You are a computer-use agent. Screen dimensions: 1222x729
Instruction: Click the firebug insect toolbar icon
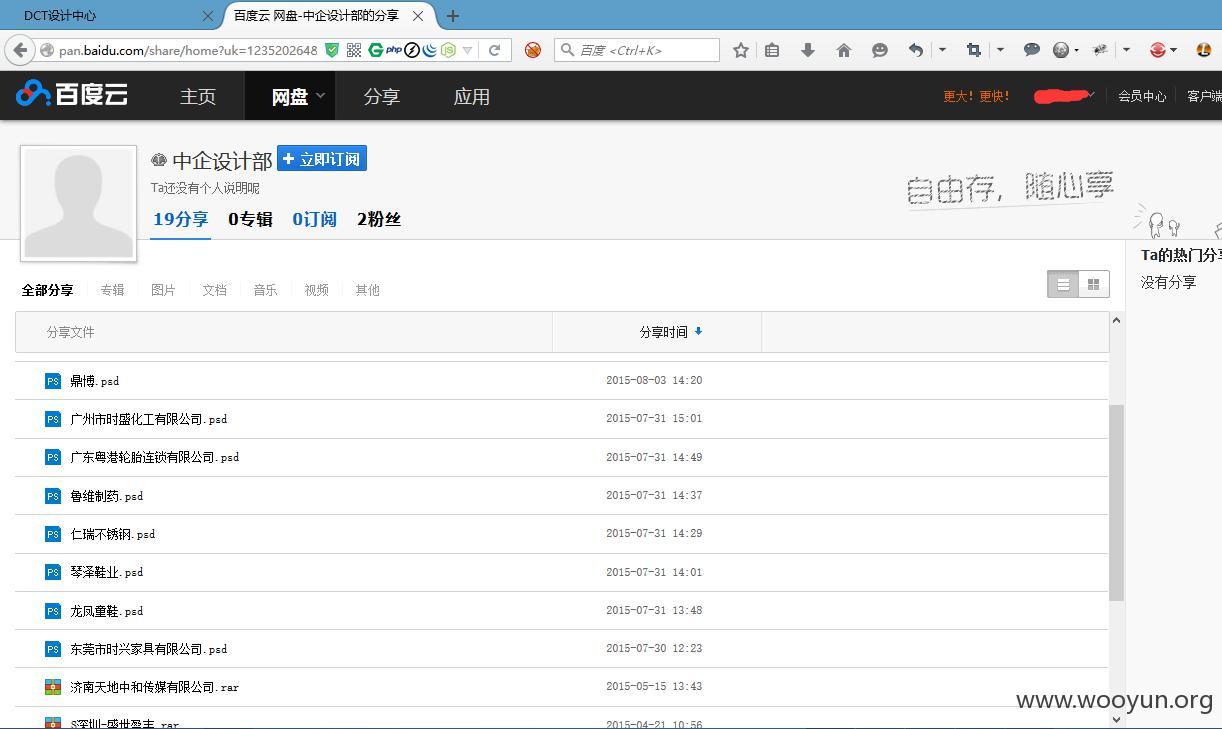1101,50
